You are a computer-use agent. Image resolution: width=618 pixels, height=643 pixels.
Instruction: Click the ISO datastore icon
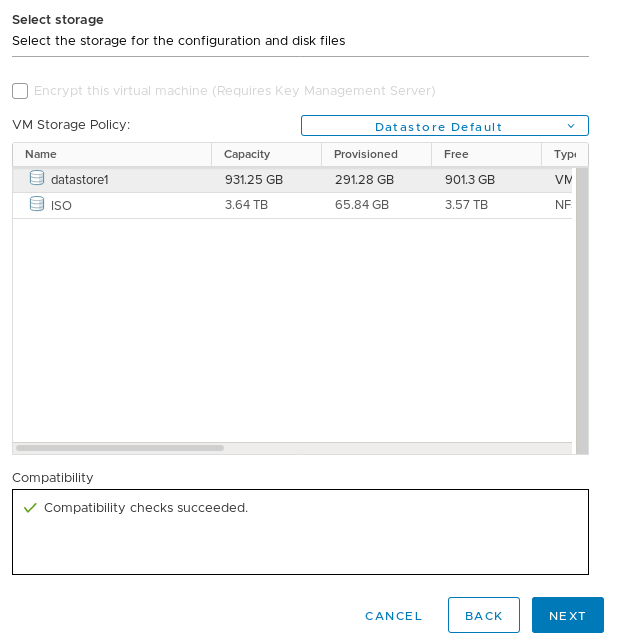(37, 204)
